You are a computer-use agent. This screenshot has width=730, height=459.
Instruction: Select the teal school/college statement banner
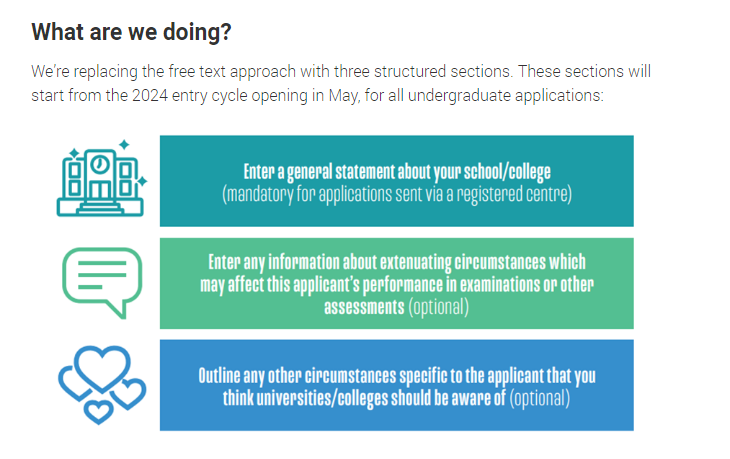[396, 181]
